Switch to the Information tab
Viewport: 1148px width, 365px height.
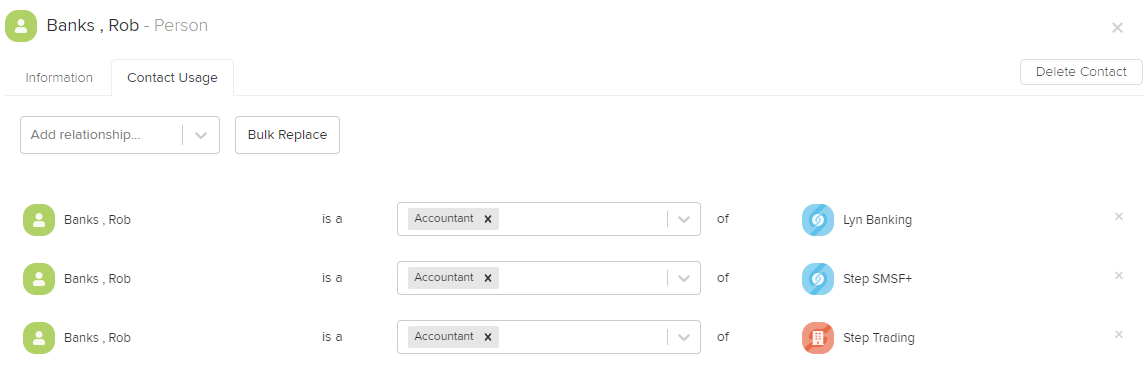[59, 78]
